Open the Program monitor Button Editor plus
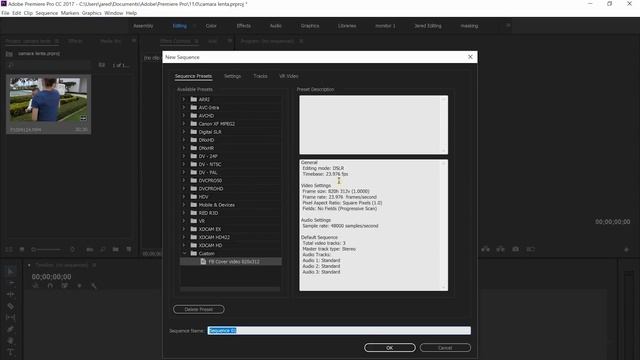This screenshot has height=360, width=640. pyautogui.click(x=627, y=249)
